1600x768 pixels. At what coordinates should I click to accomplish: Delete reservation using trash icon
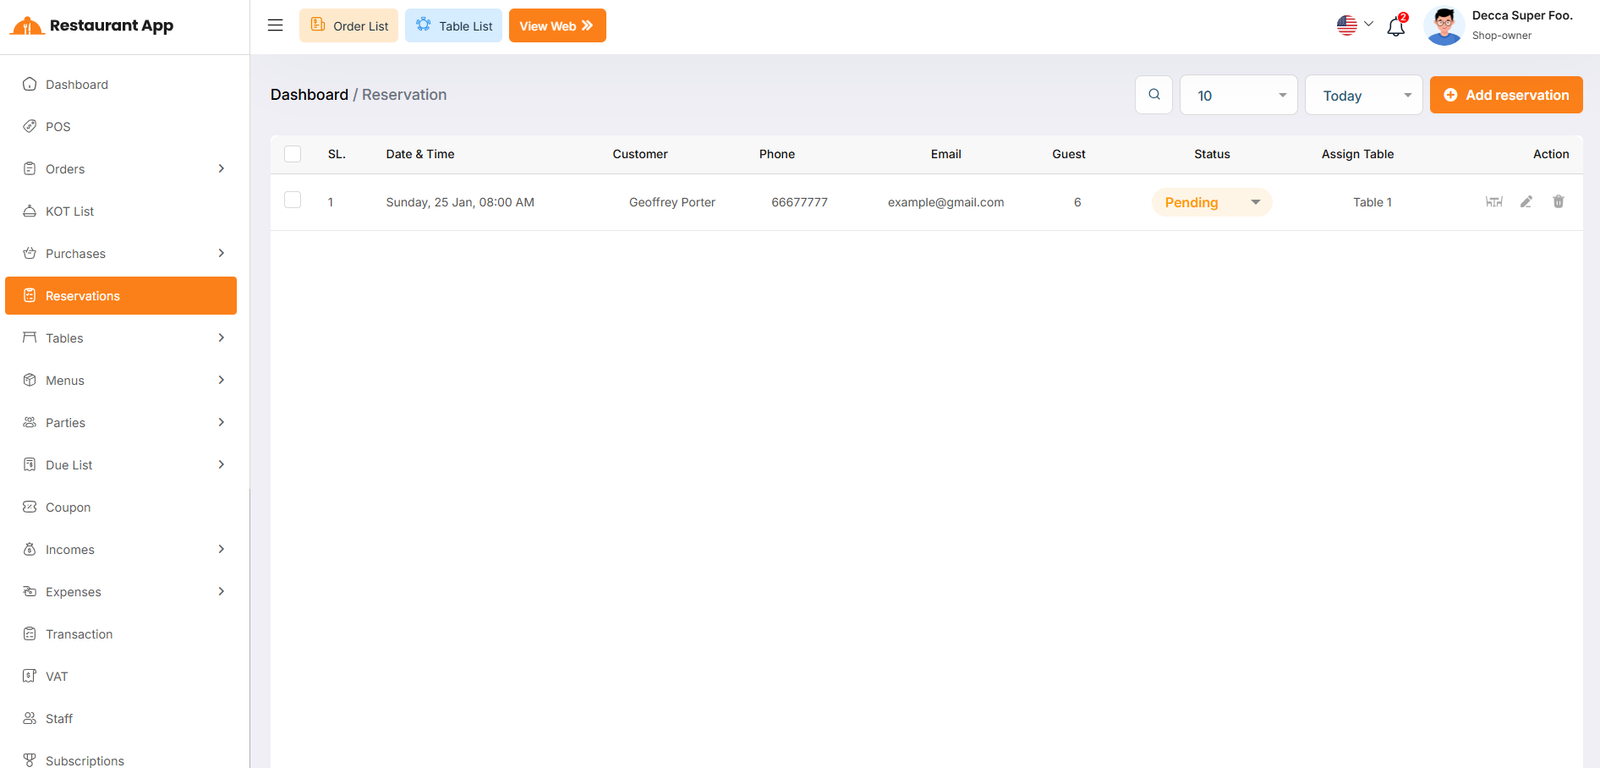(1558, 202)
